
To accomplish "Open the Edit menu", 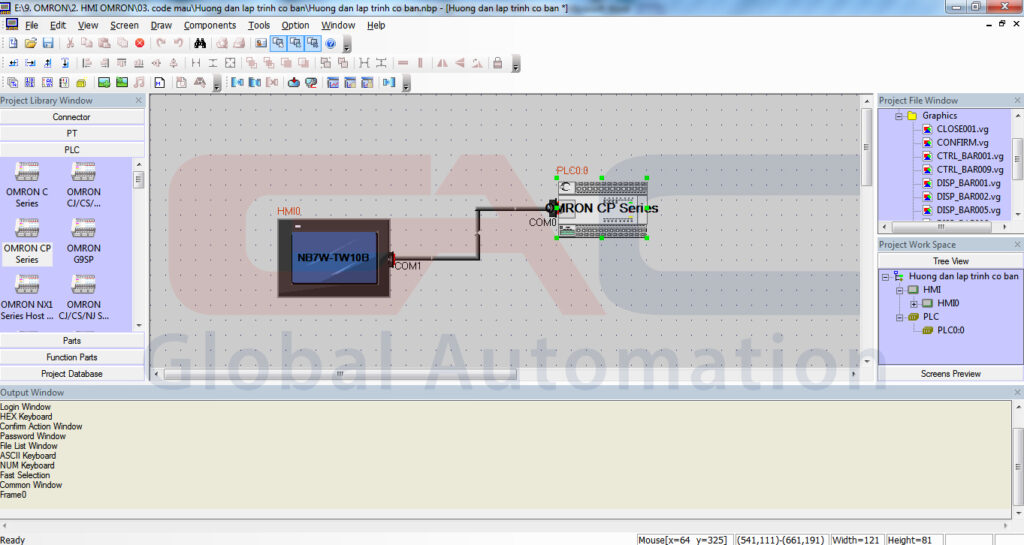I will tap(58, 25).
